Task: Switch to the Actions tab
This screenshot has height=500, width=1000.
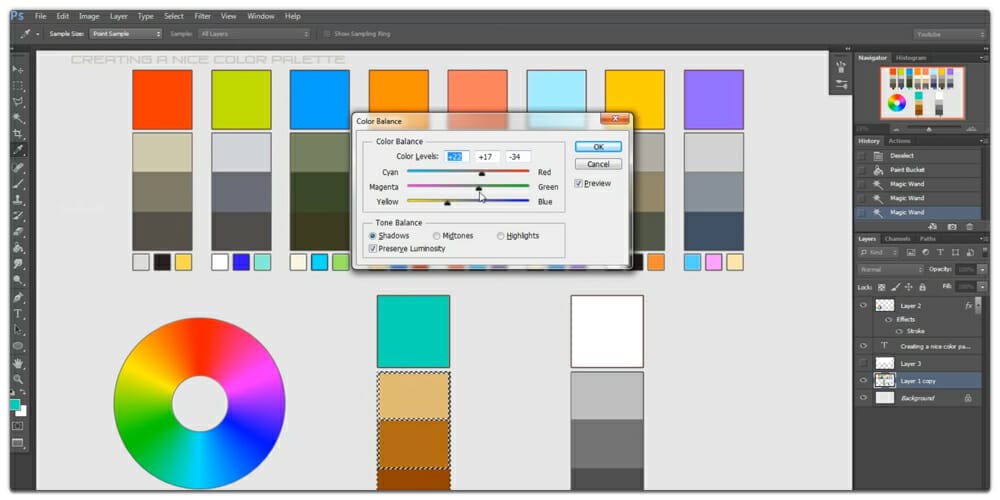Action: click(899, 141)
